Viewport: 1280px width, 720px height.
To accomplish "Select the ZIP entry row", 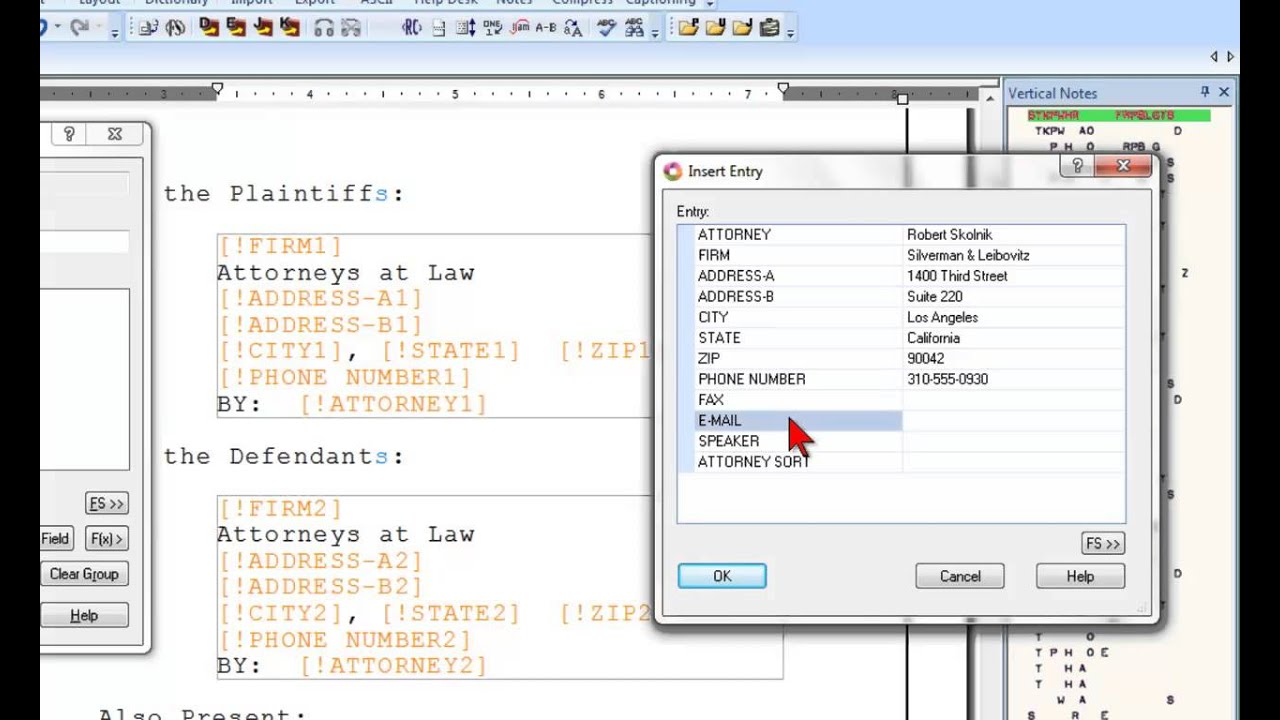I will coord(901,358).
